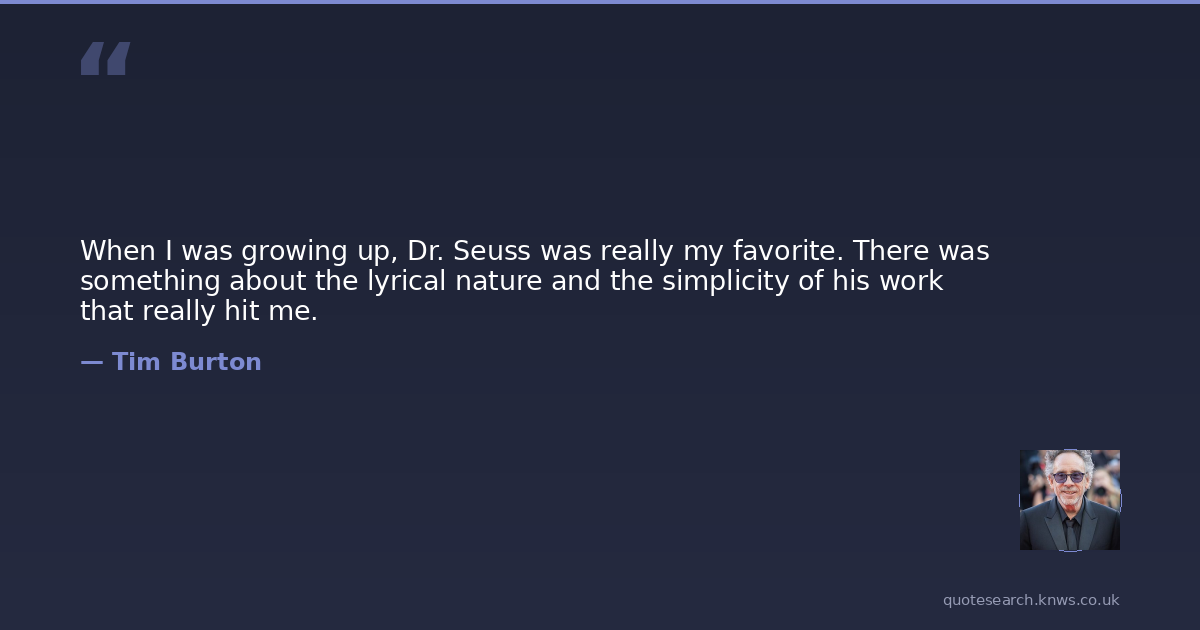The height and width of the screenshot is (630, 1200).
Task: Click the first line of the quote
Action: tap(534, 251)
